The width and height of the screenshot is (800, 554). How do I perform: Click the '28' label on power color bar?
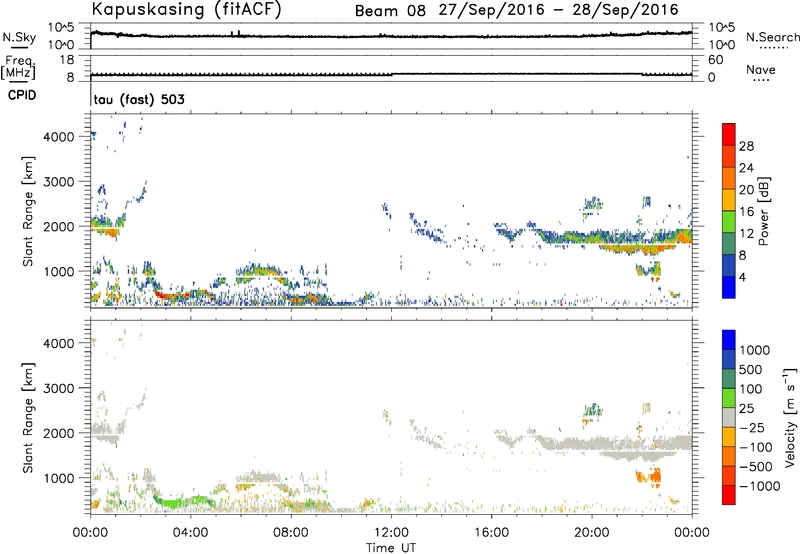click(746, 146)
